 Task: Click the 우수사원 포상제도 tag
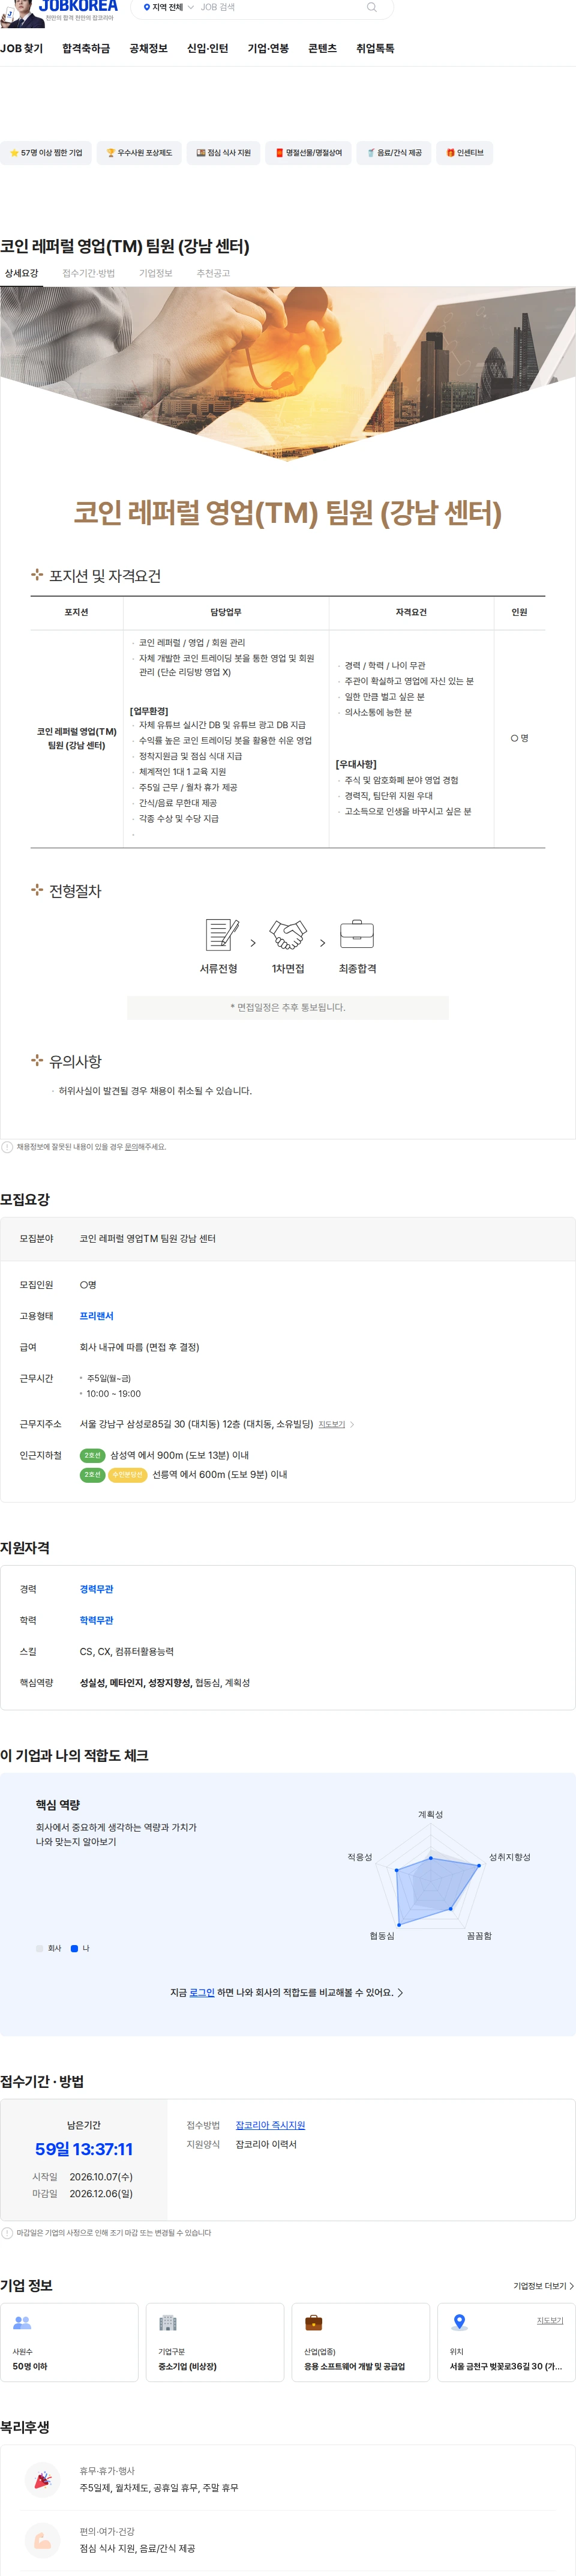tap(139, 153)
